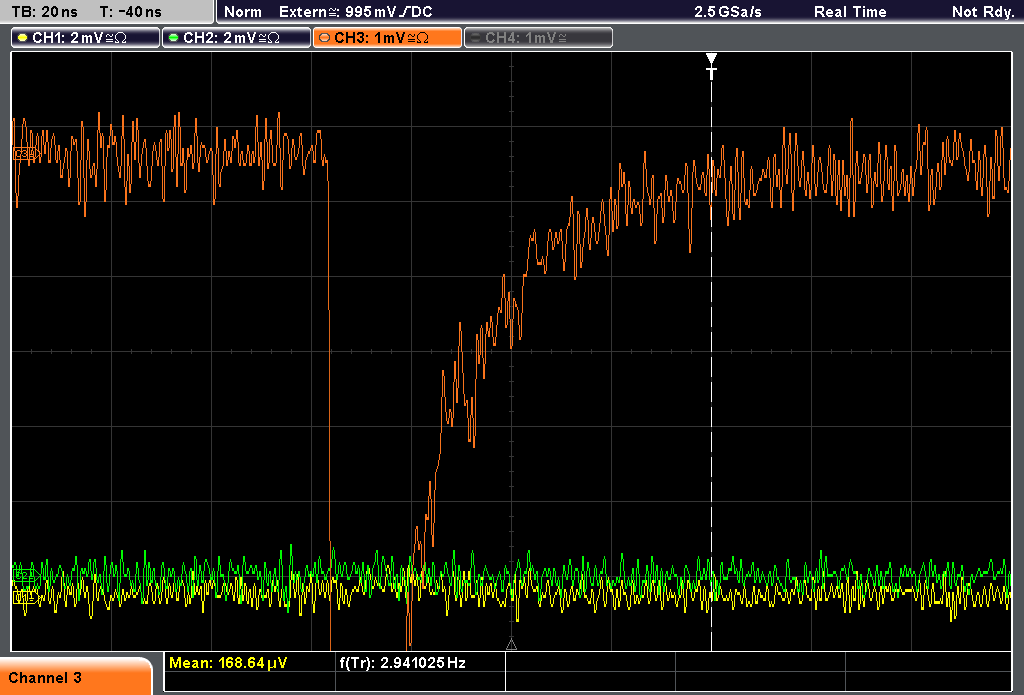
Task: Select the active CH3 1 mV tab
Action: point(387,38)
